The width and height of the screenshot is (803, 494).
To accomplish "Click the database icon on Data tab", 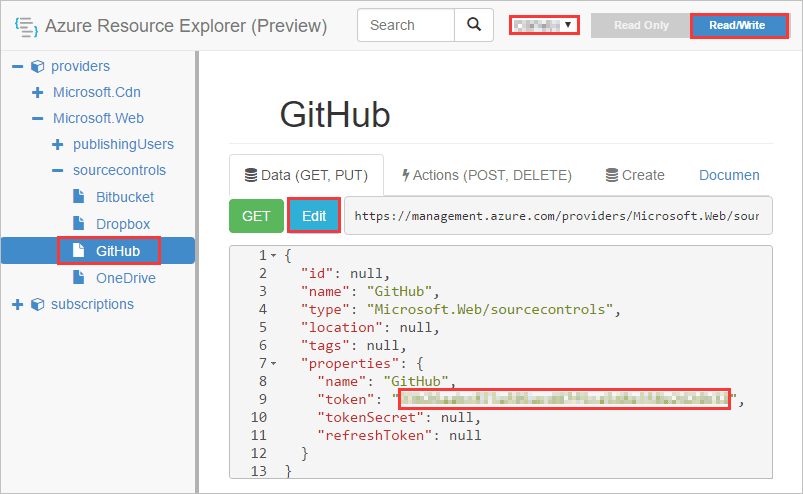I will (251, 175).
